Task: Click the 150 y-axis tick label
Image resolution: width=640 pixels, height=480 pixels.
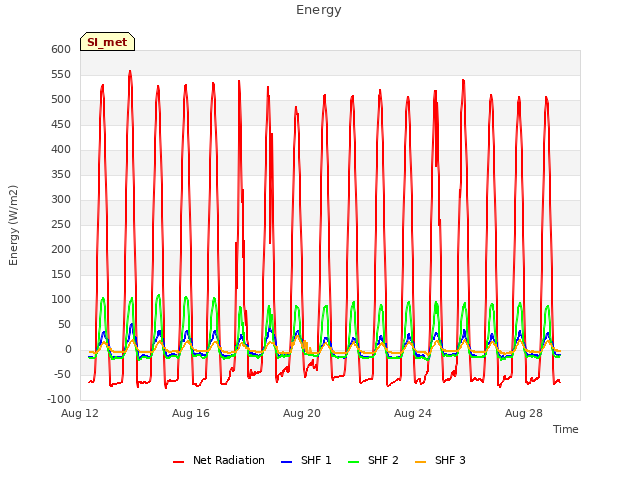Action: (x=61, y=275)
